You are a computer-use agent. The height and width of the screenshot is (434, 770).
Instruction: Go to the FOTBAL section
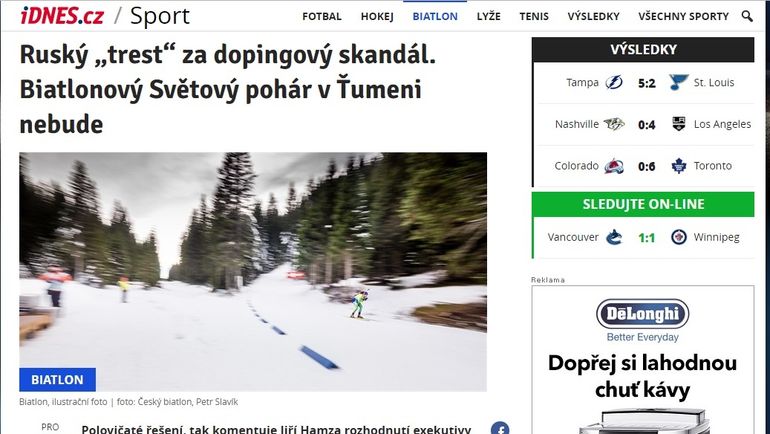322,16
